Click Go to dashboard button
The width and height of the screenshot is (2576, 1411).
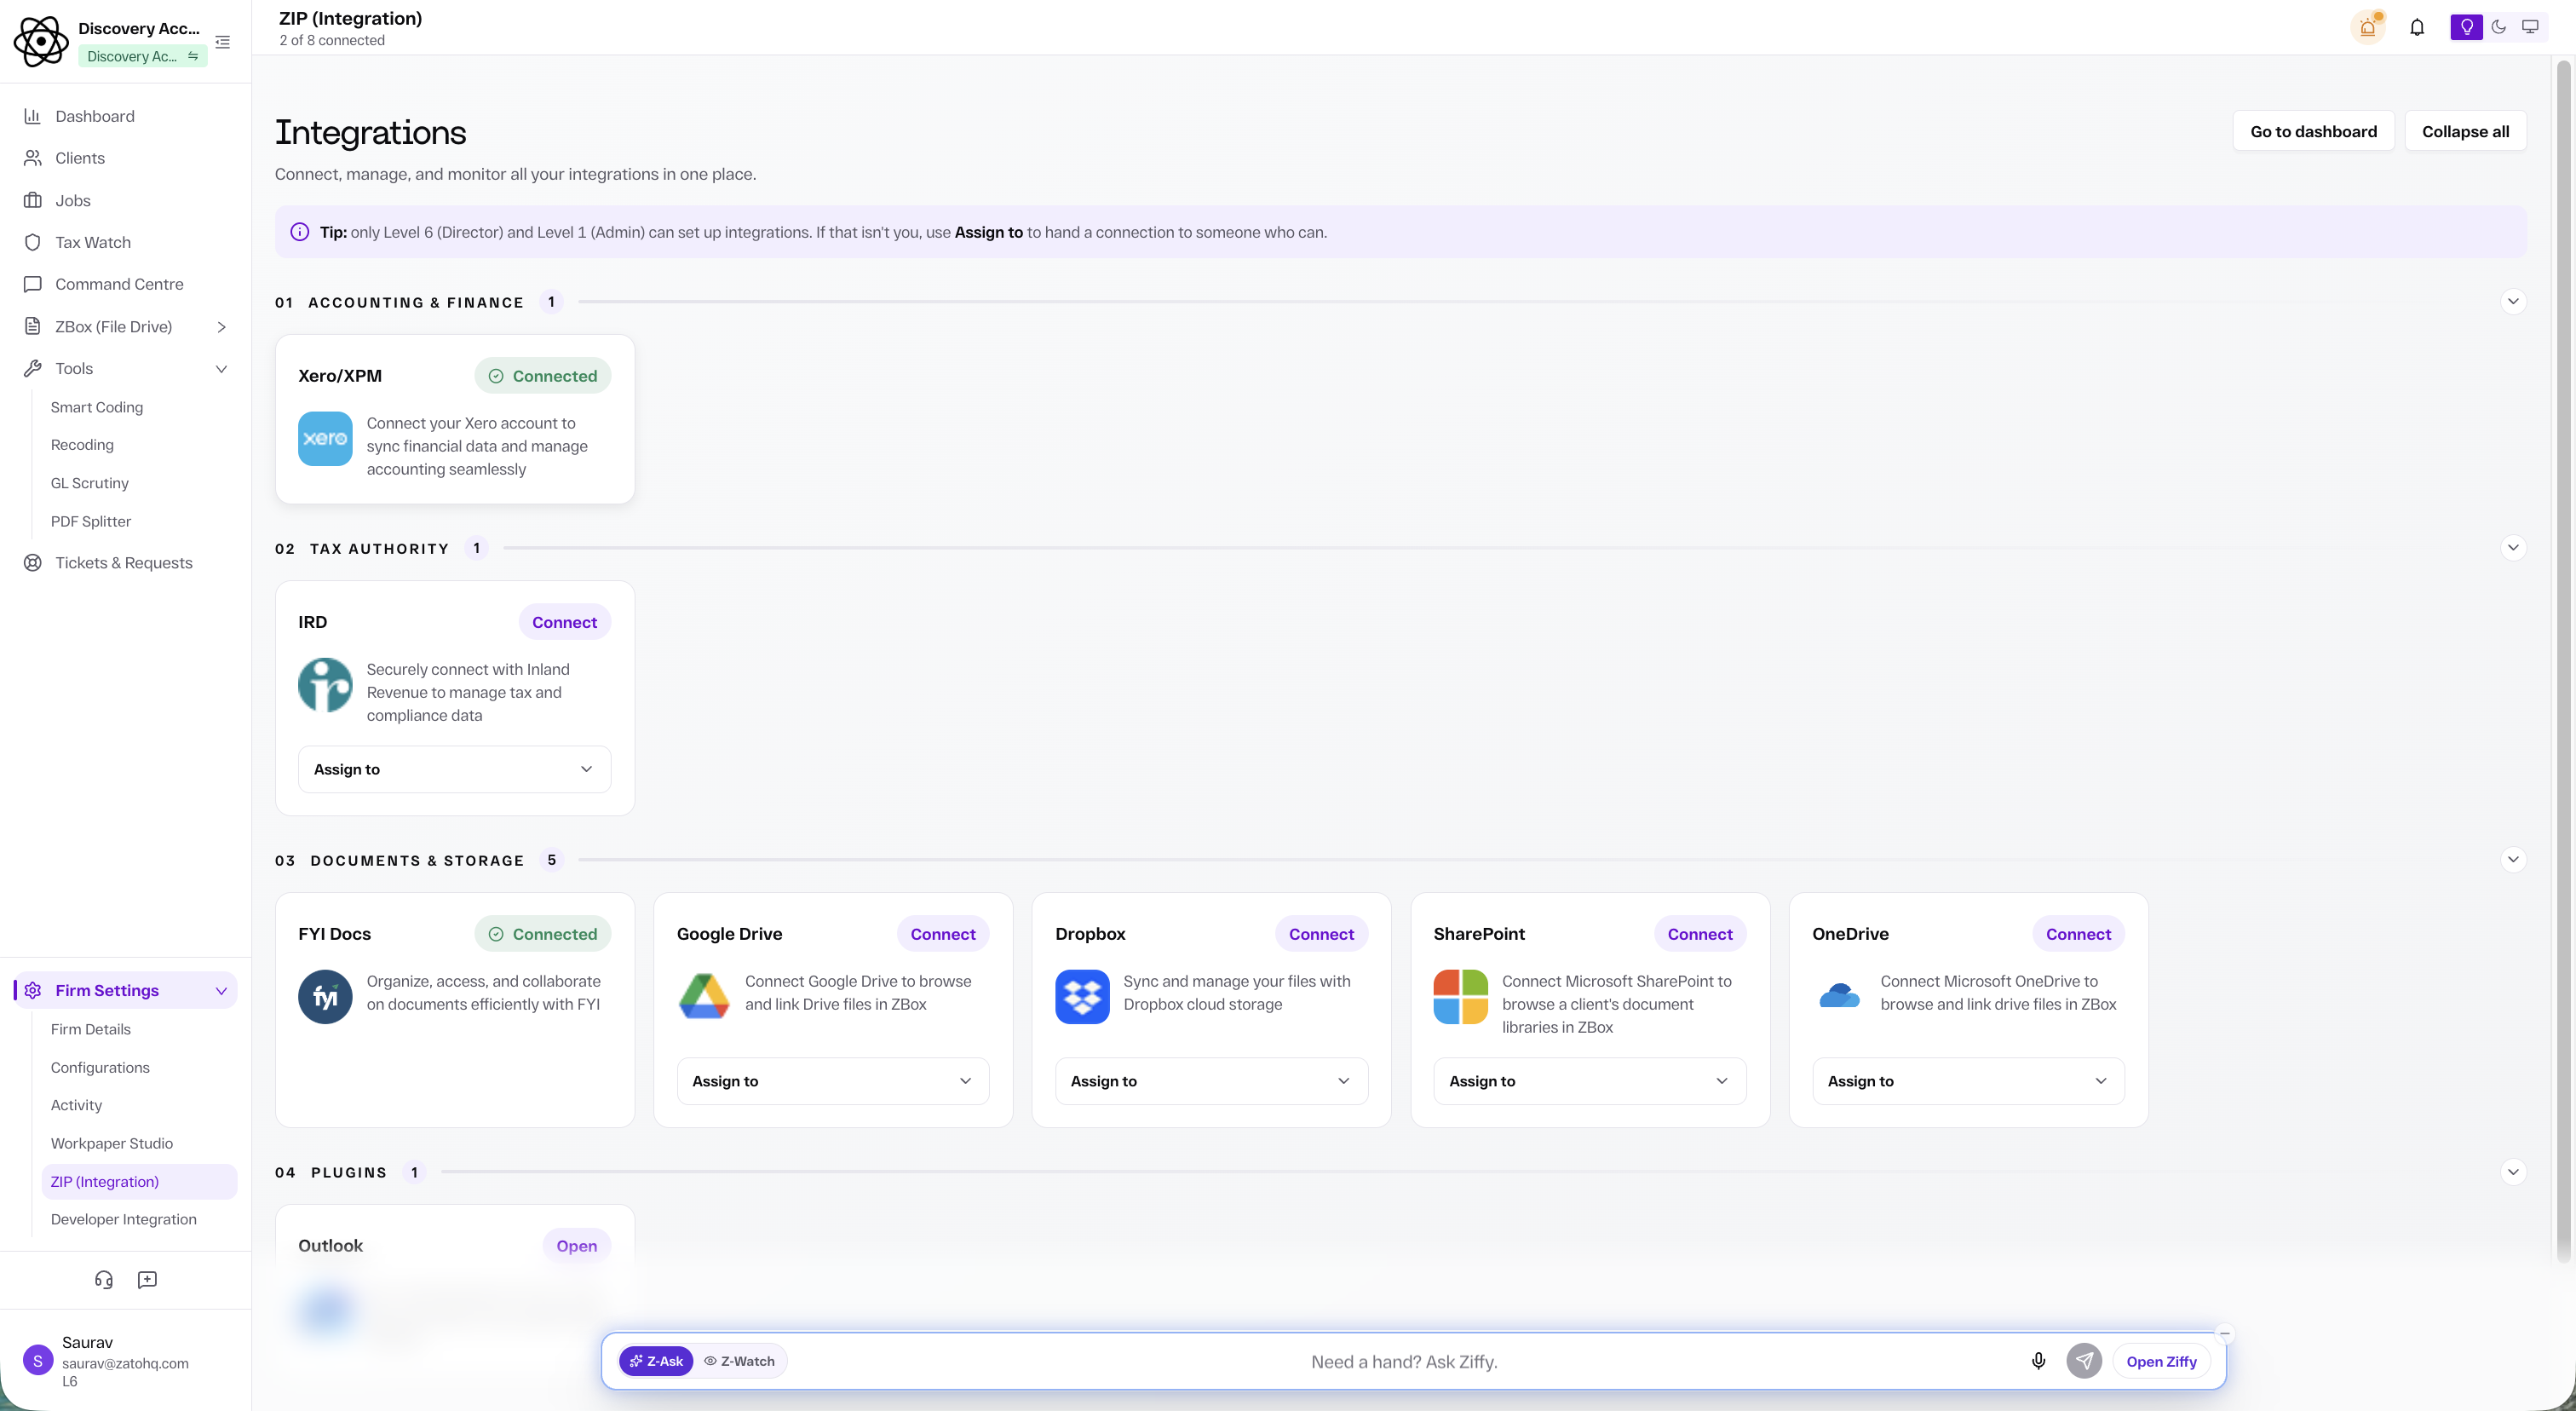[x=2313, y=131]
